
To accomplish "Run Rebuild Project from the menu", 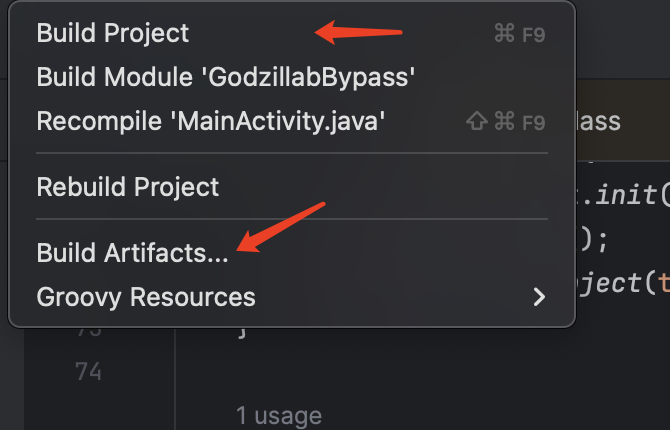I will [128, 186].
